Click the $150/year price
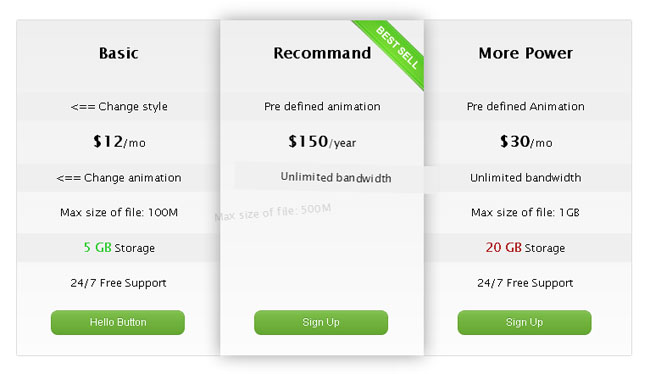Screen dimensions: 650x374 (322, 142)
